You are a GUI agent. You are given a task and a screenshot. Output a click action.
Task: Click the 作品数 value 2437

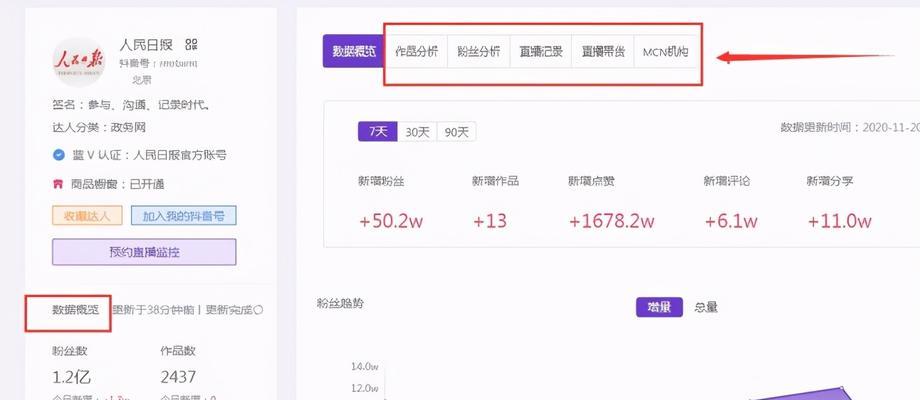(x=178, y=377)
